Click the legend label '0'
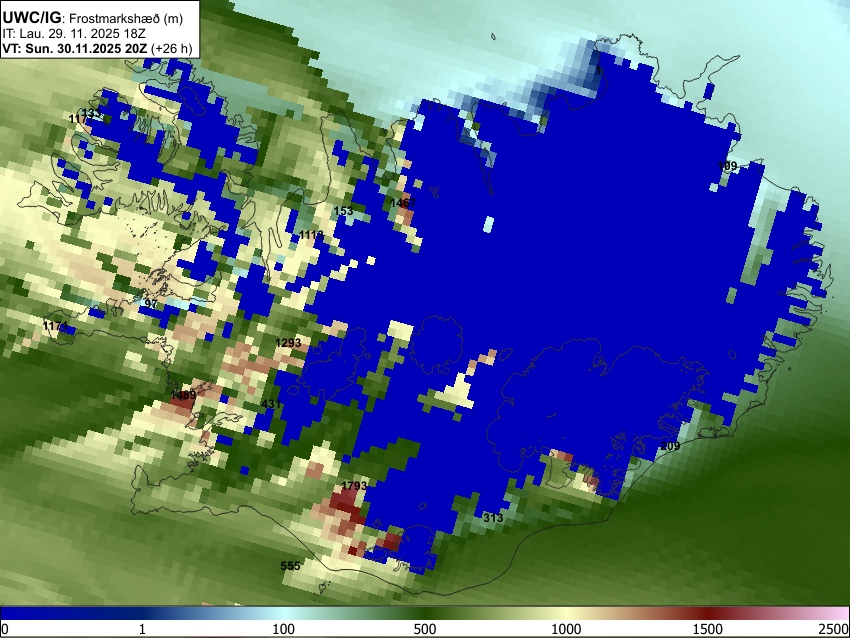Image resolution: width=850 pixels, height=638 pixels. (5, 629)
